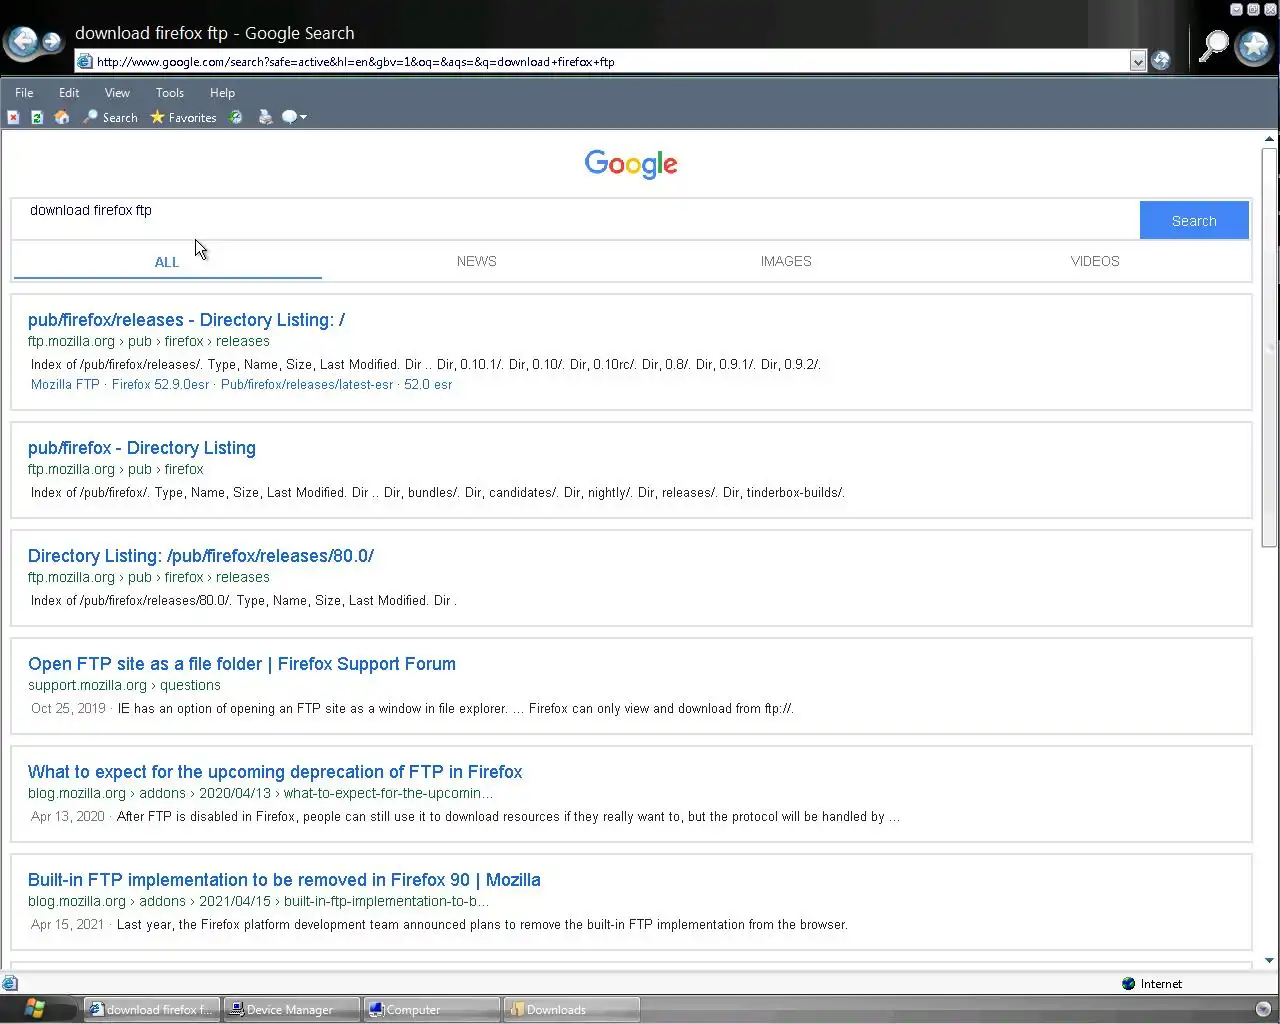The image size is (1280, 1024).
Task: Click the speech bubble Discuss icon
Action: click(x=289, y=117)
